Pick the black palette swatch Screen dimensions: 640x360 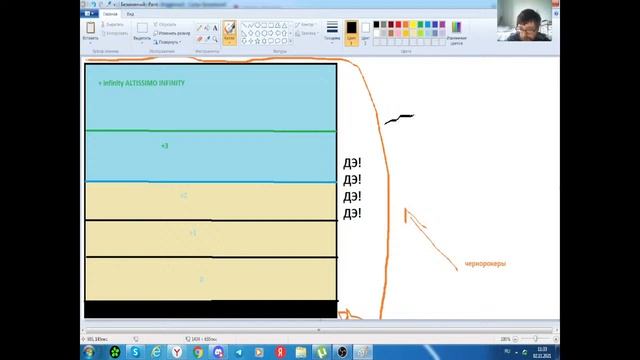376,25
